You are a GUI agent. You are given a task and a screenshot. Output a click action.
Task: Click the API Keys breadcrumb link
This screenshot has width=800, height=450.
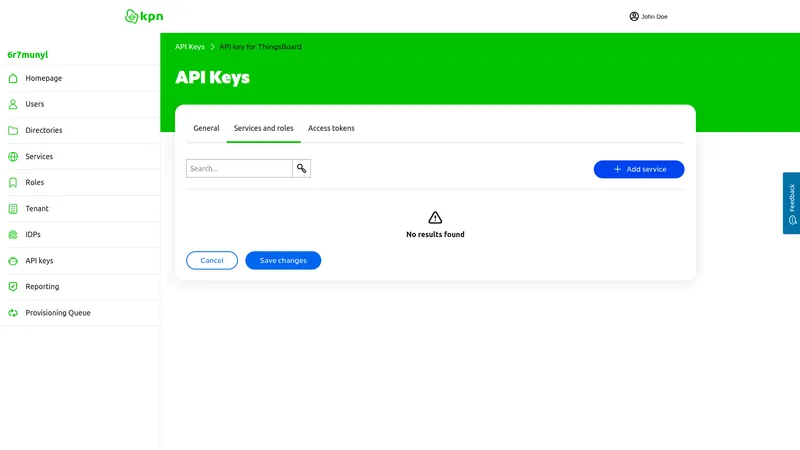tap(190, 46)
